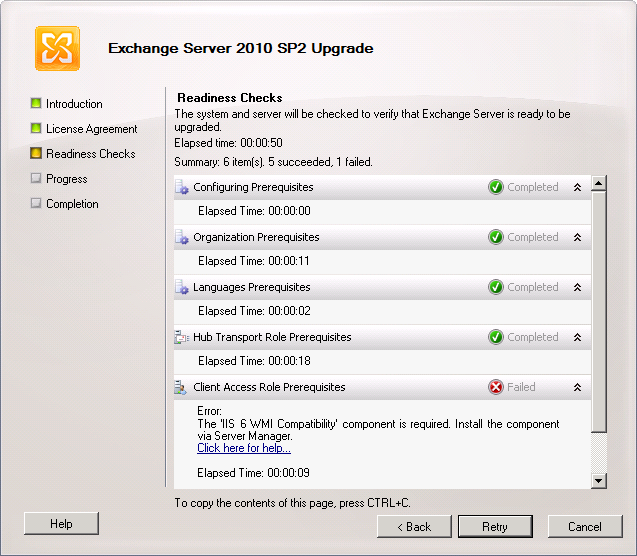Click the 'Readiness Checks' page heading

click(230, 98)
